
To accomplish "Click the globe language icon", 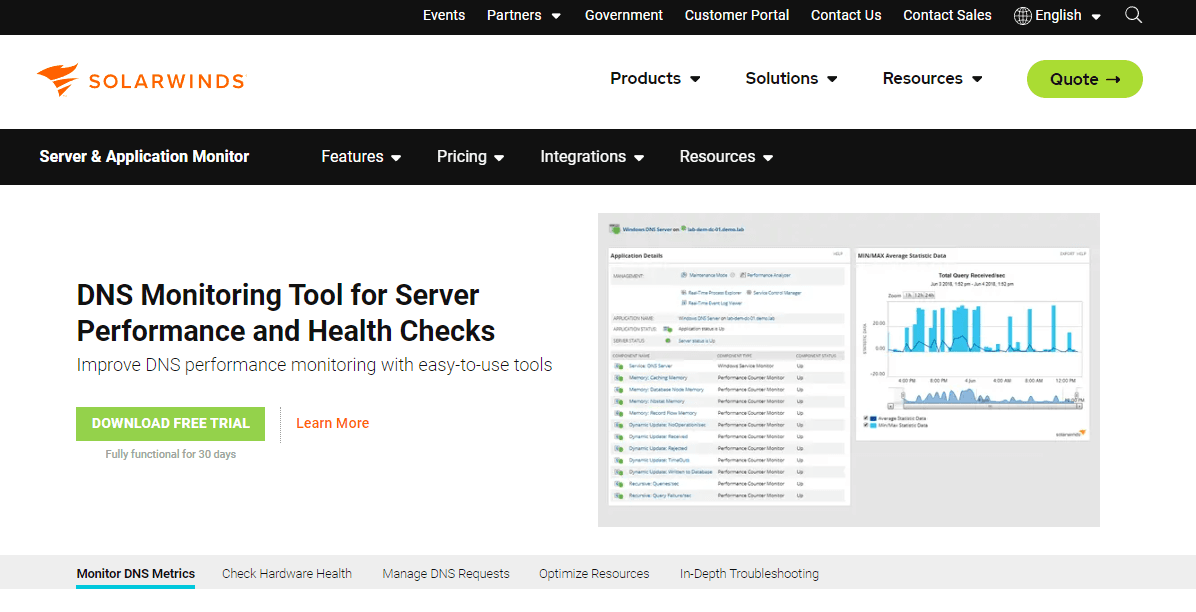I will tap(1023, 15).
